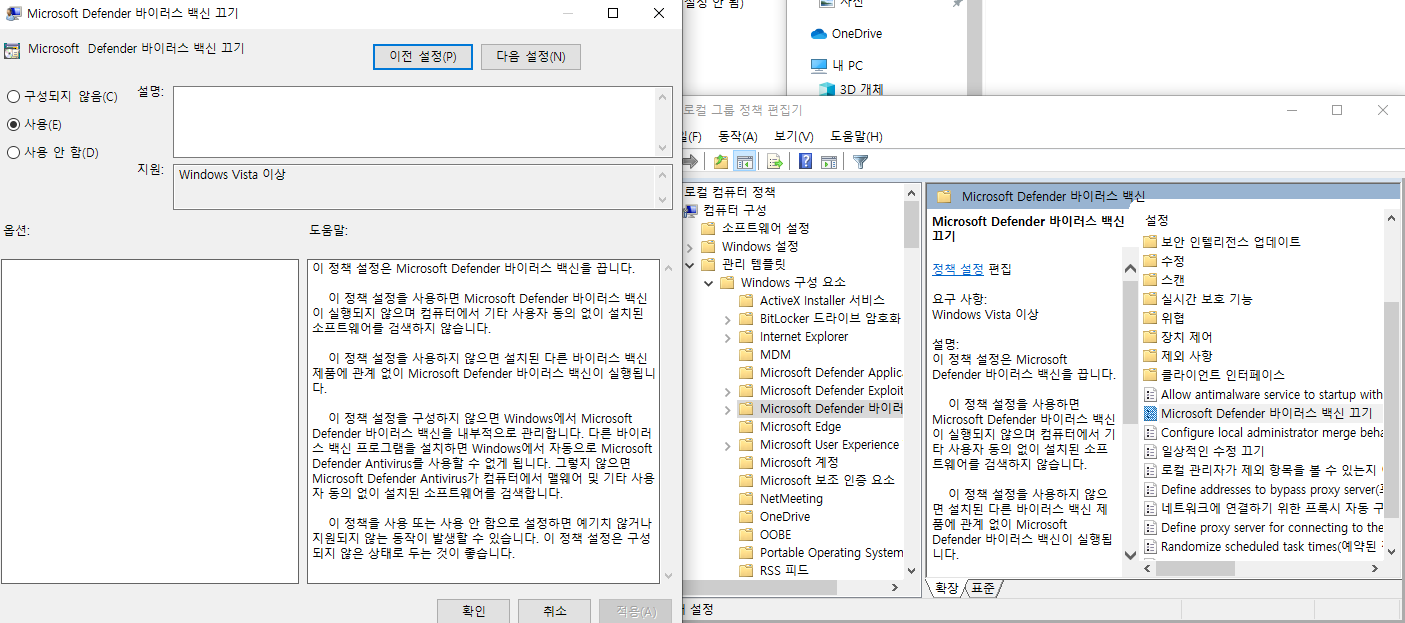Click the up one level folder icon
This screenshot has height=623, width=1405.
pos(721,161)
